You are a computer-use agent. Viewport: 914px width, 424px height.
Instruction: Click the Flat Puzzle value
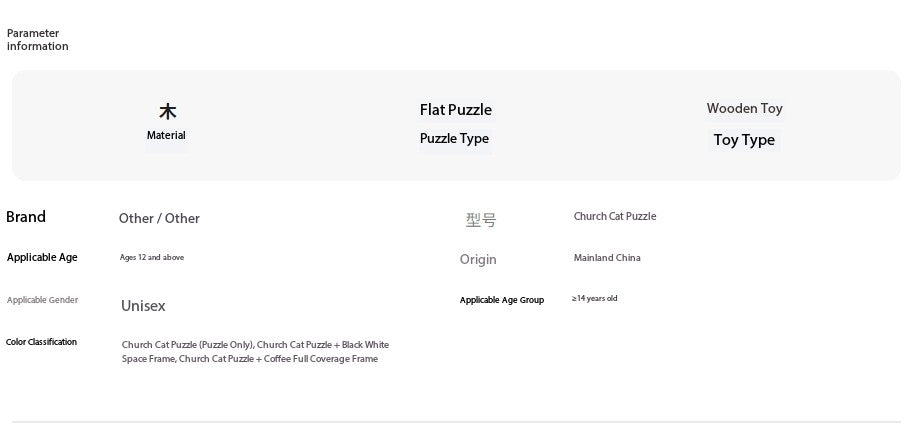(455, 110)
